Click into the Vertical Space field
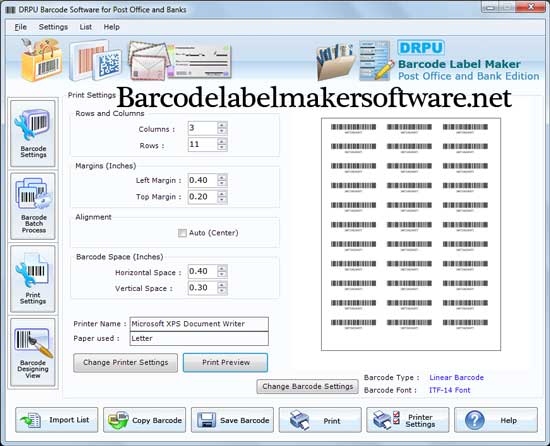The width and height of the screenshot is (550, 446). (x=203, y=288)
